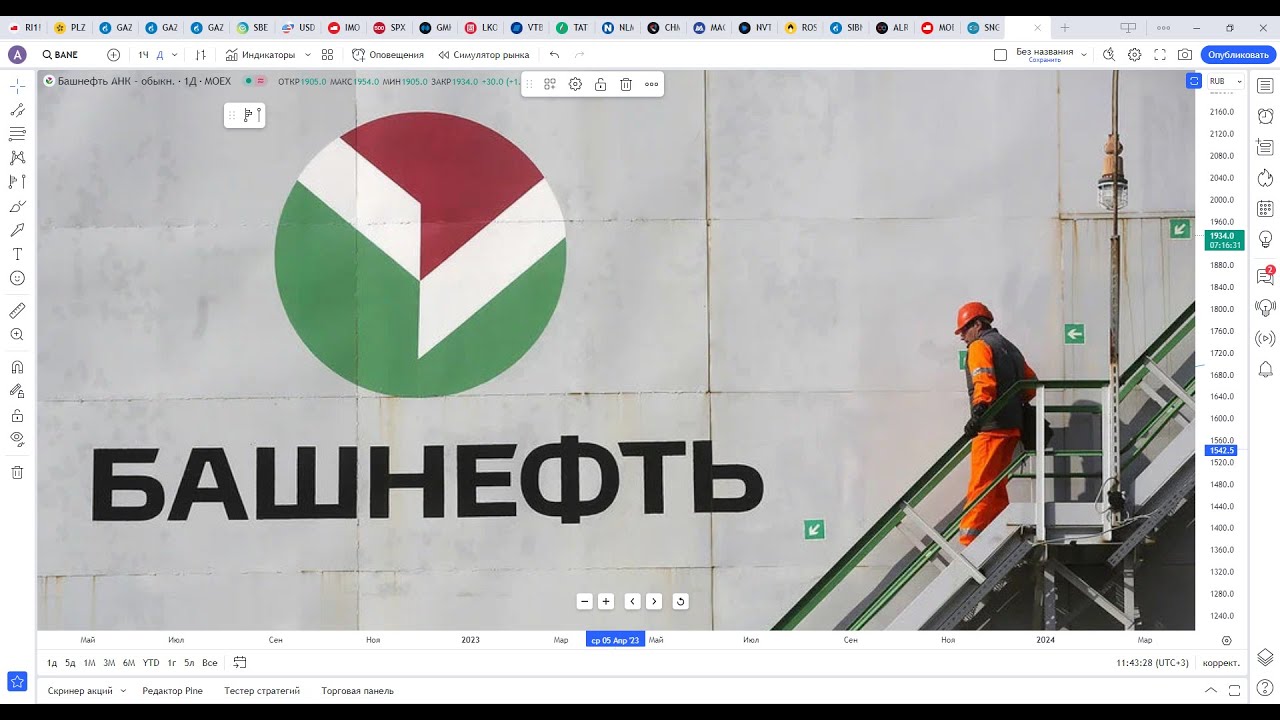The width and height of the screenshot is (1280, 720).
Task: Change the chart bar style
Action: [201, 55]
